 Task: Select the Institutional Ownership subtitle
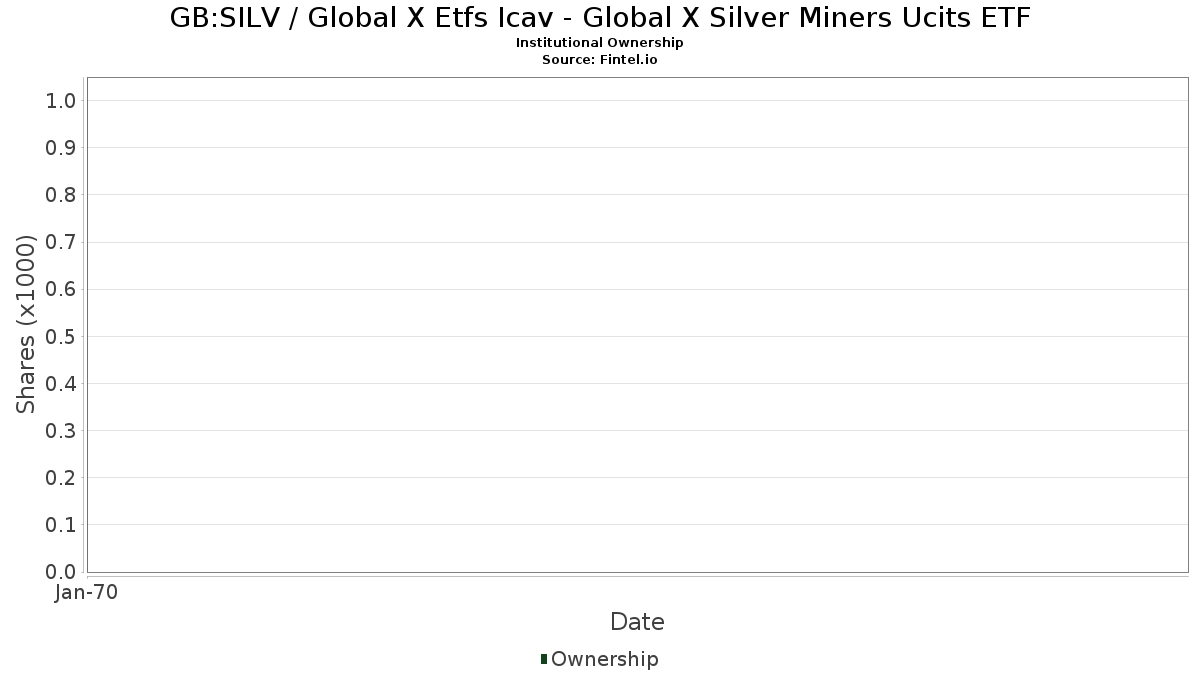coord(600,43)
